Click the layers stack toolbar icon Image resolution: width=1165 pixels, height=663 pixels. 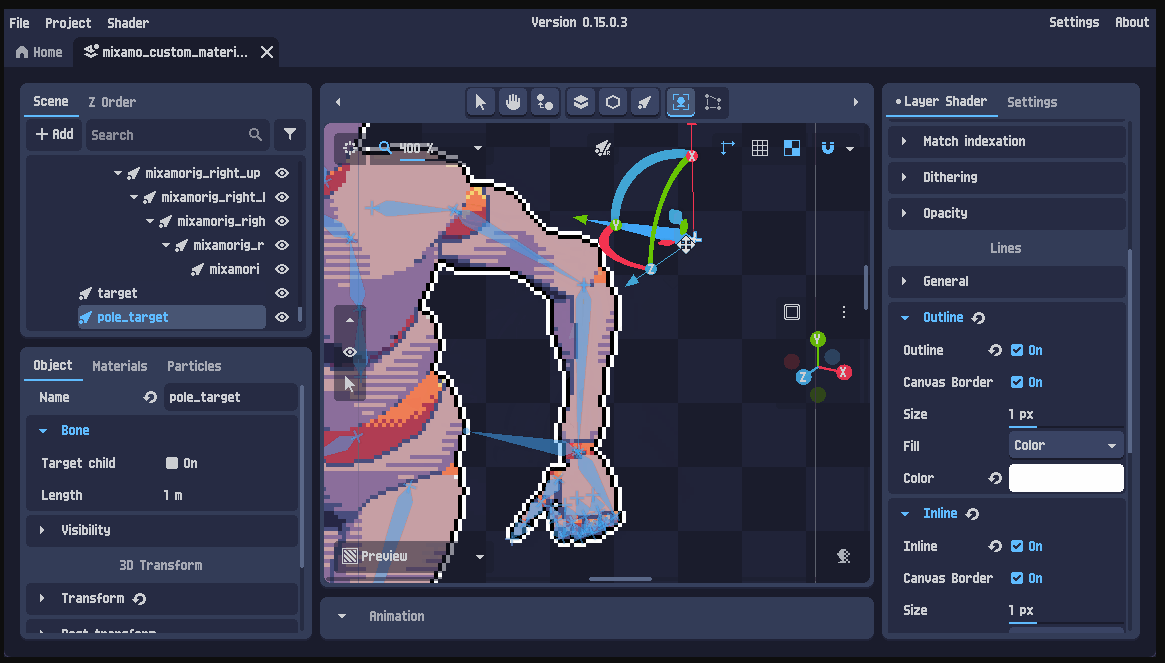point(581,102)
